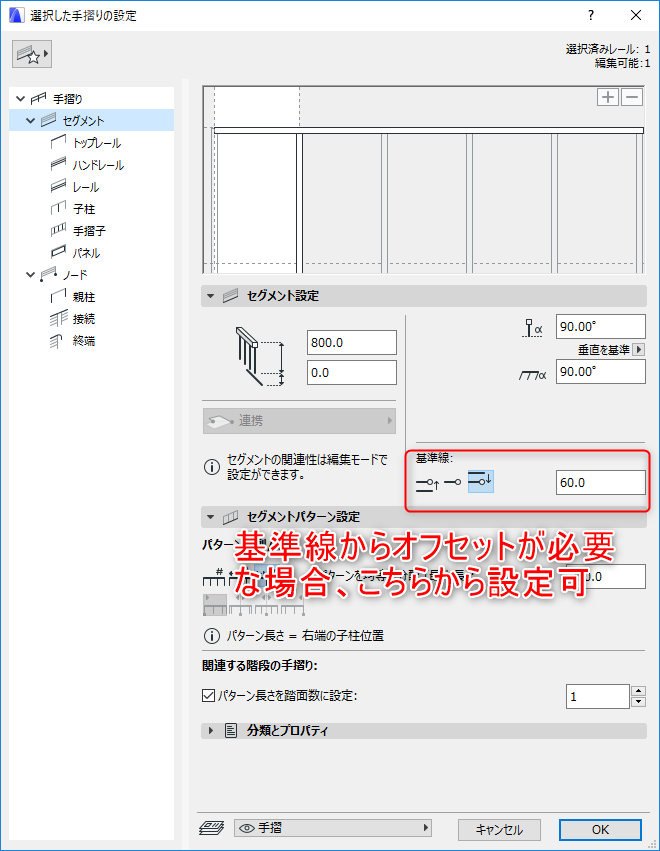The height and width of the screenshot is (851, 660).
Task: Open the favorites star icon button
Action: tap(32, 54)
